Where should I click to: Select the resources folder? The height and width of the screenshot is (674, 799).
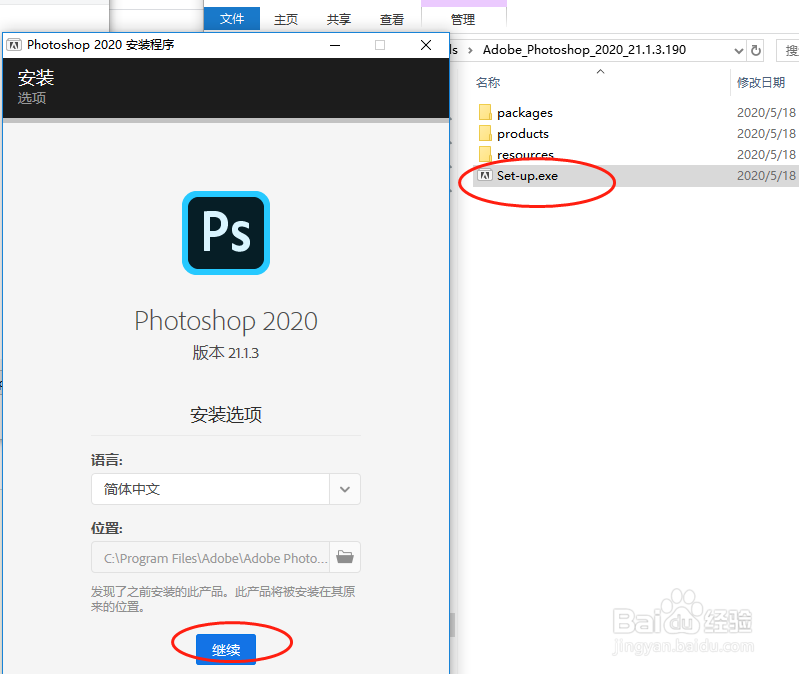pos(525,154)
